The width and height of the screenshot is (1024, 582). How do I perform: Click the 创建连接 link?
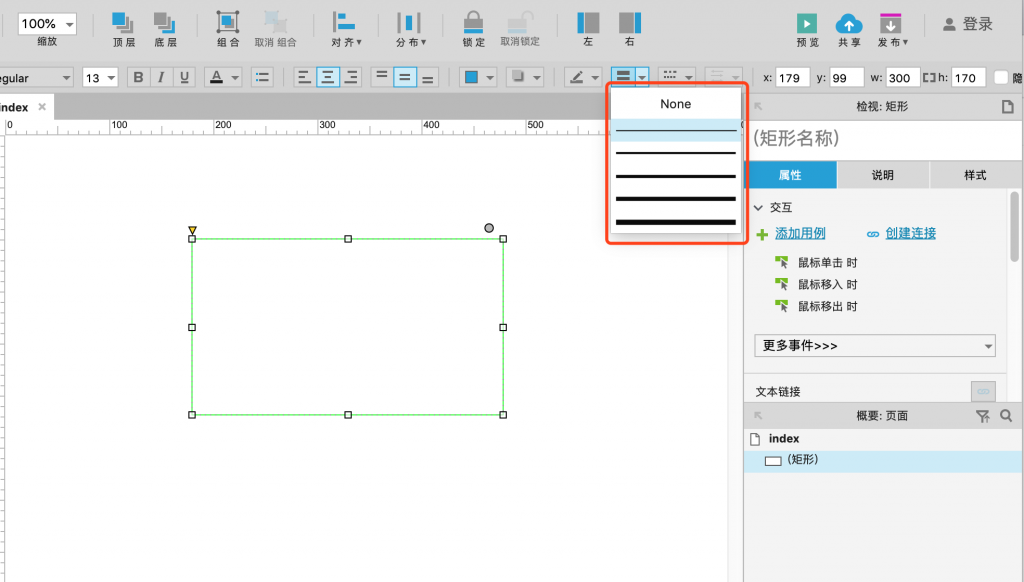coord(910,234)
